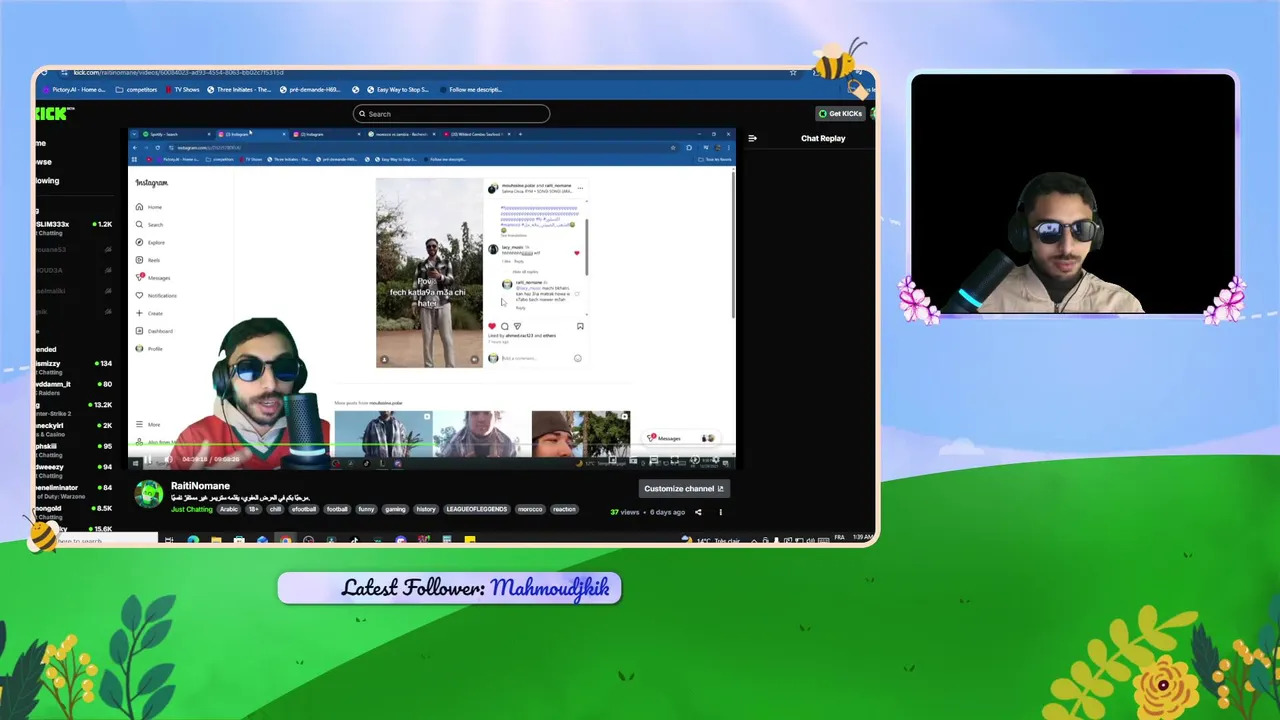This screenshot has height=720, width=1280.
Task: Open Instagram Profile in the sidebar
Action: [150, 349]
